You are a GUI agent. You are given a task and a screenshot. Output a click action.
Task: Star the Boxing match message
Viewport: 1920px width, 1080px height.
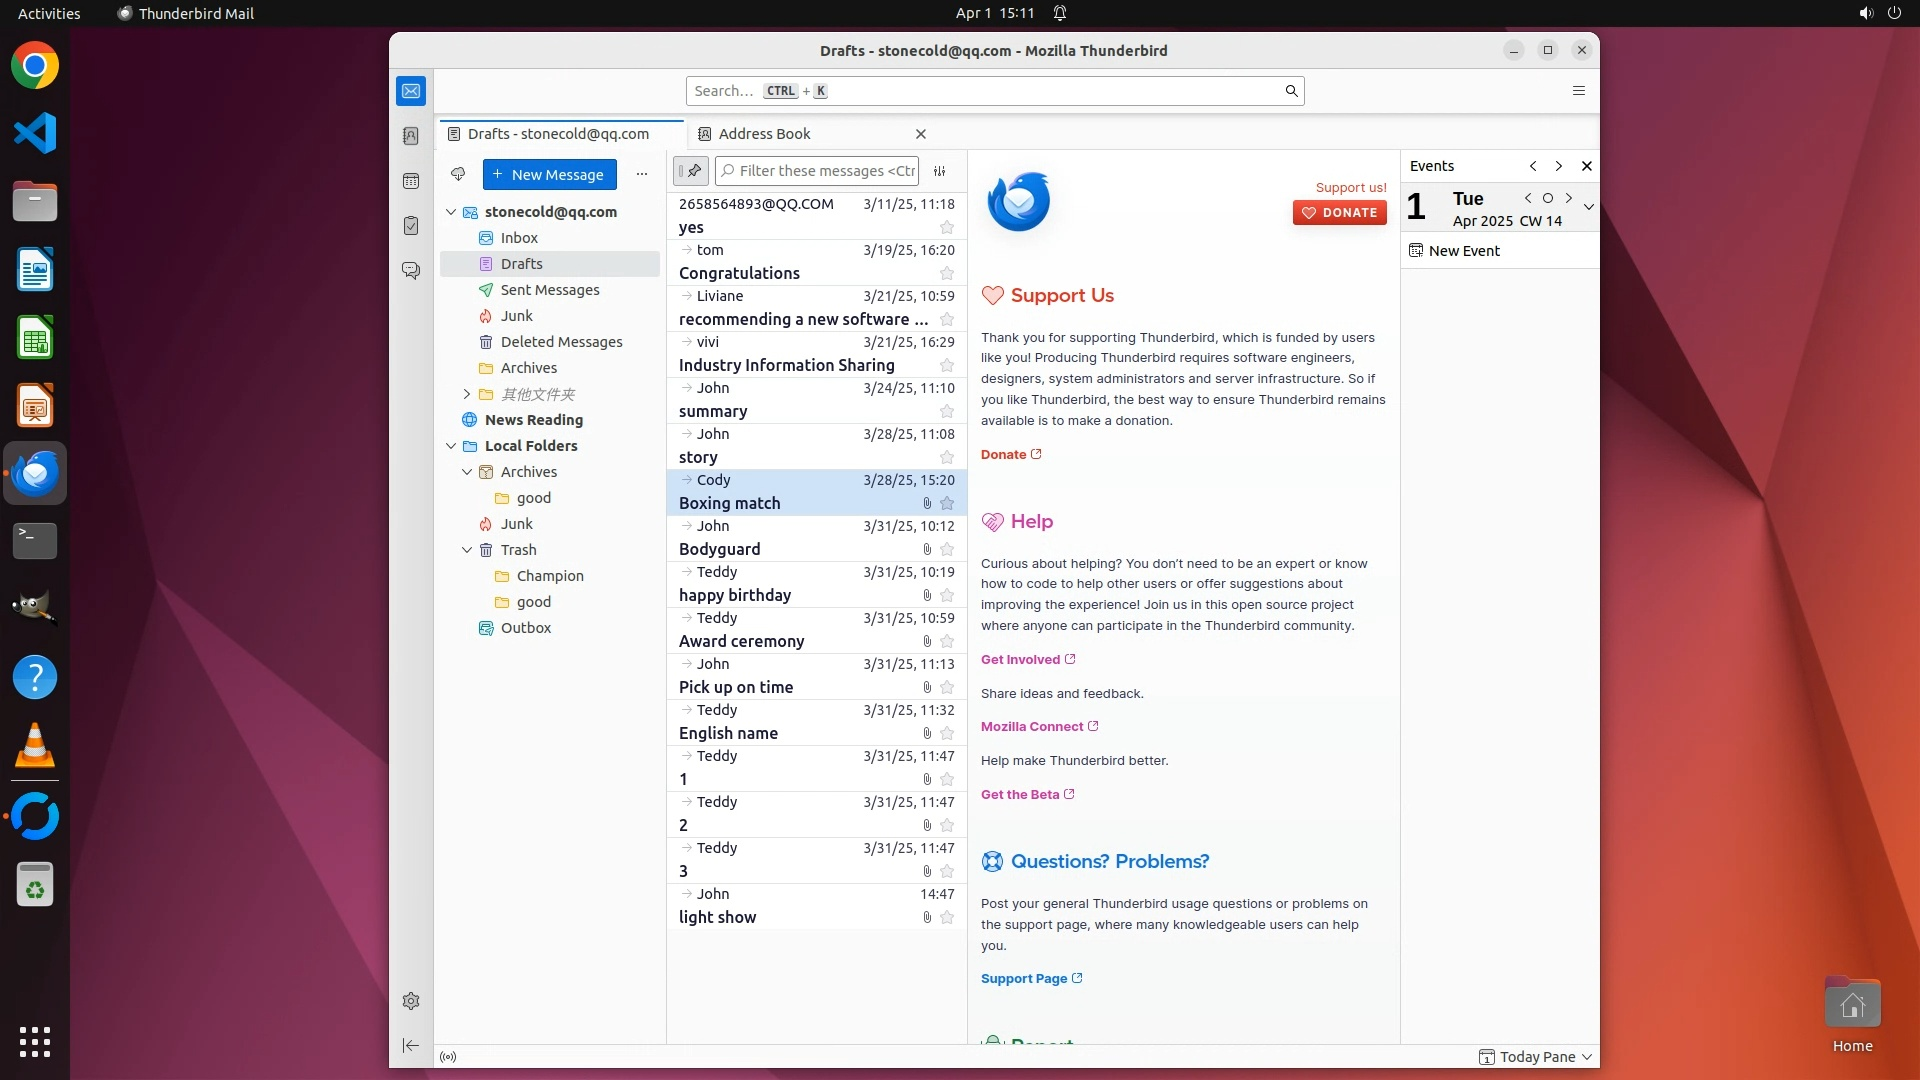click(947, 503)
